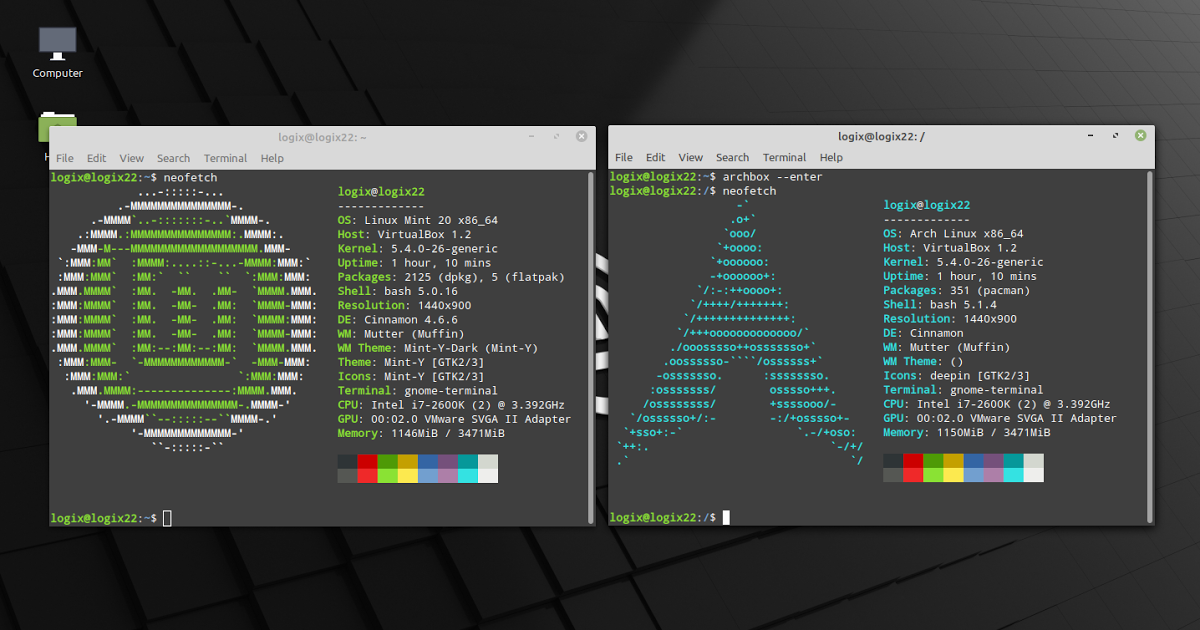Close the left logix@logix22: ~ terminal window

pos(580,137)
